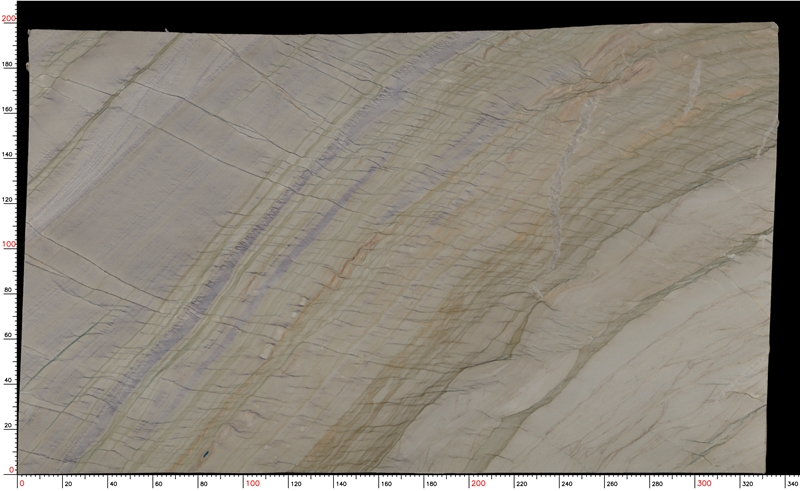Image resolution: width=800 pixels, height=491 pixels.
Task: Click the 180 label on horizontal ruler
Action: (431, 483)
